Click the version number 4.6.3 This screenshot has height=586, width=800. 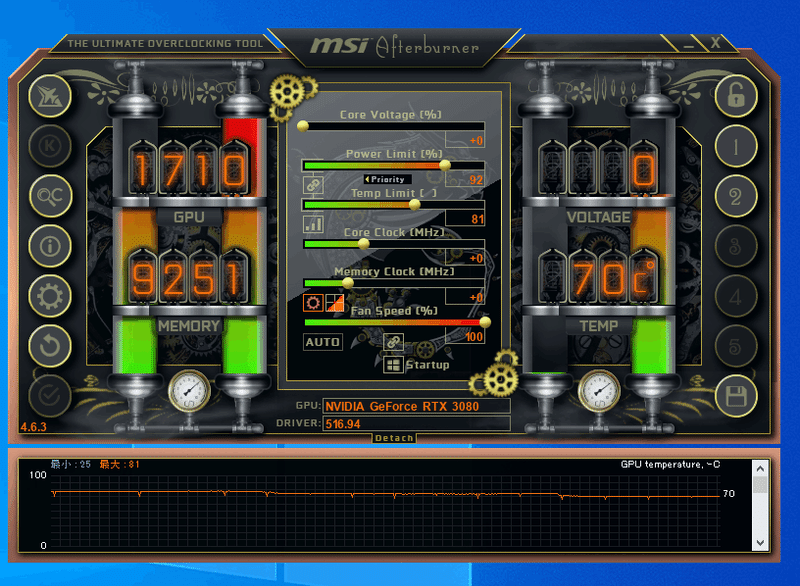coord(33,427)
